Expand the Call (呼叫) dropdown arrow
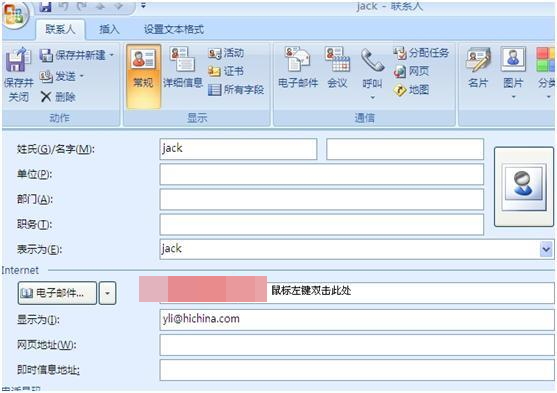This screenshot has width=557, height=393. [372, 97]
